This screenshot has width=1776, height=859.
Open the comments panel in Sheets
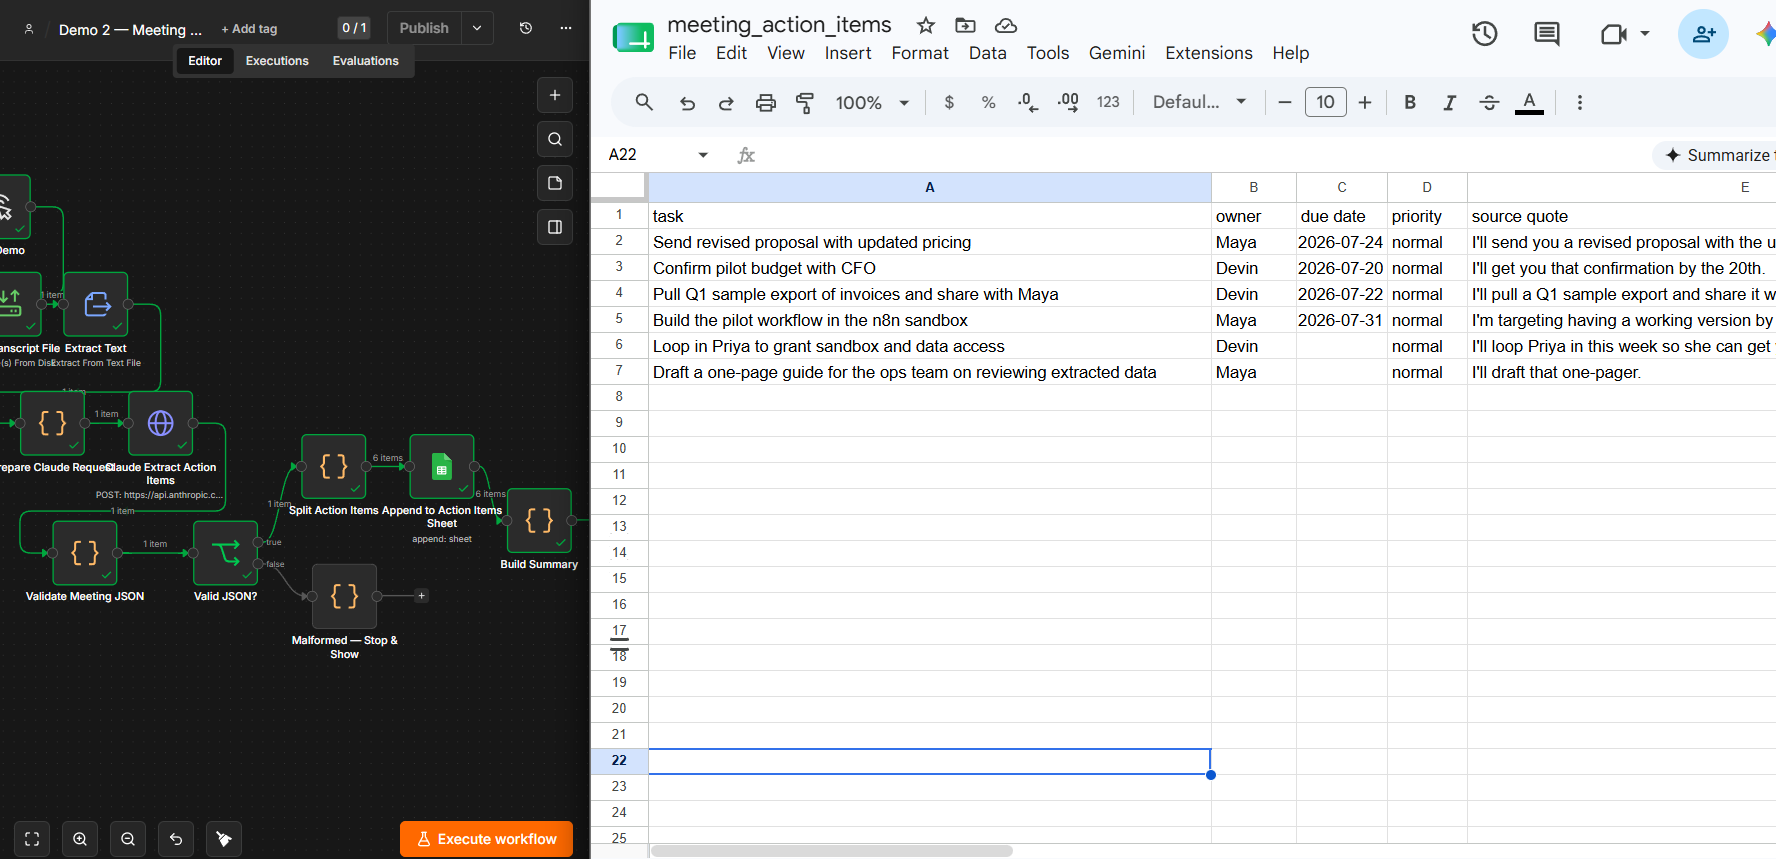(1547, 34)
